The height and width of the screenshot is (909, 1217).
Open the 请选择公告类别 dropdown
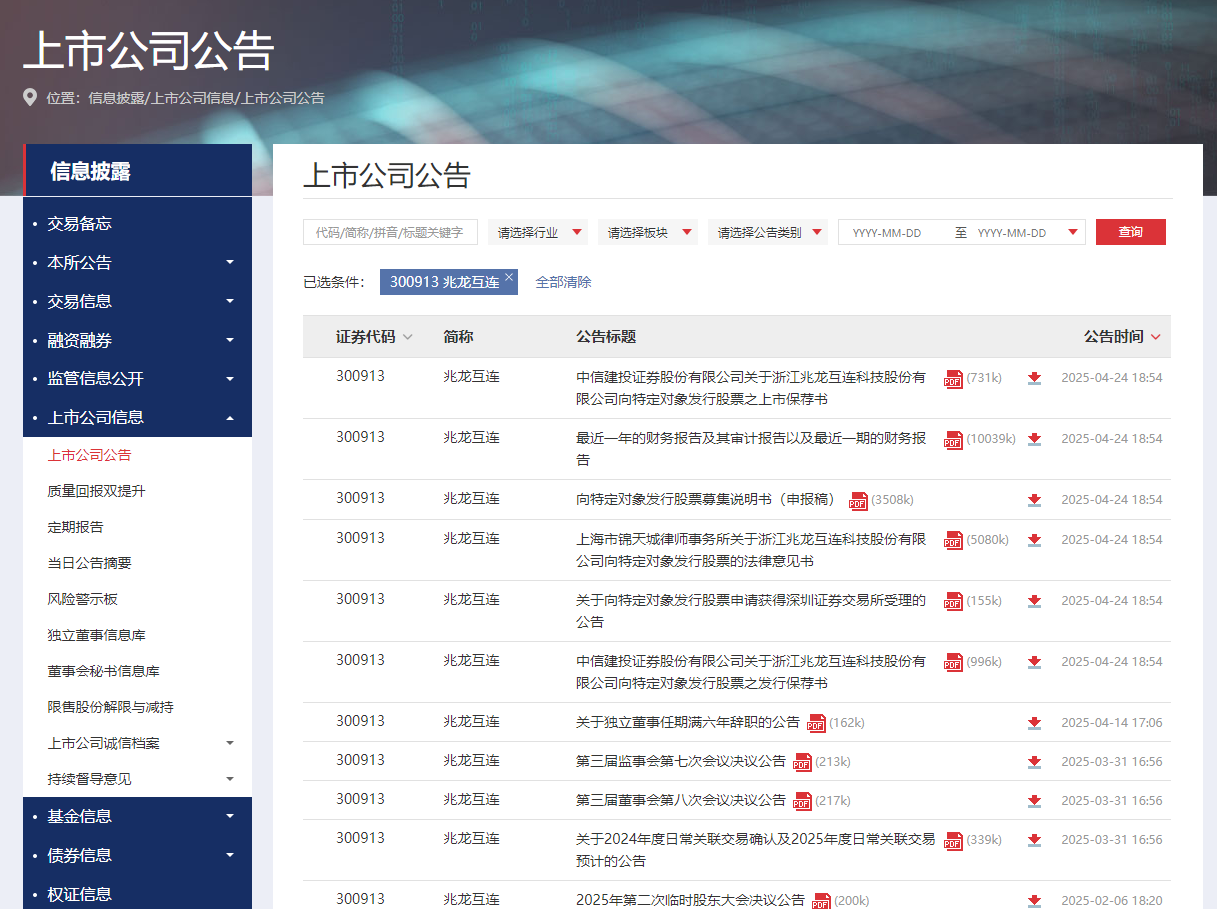(x=768, y=232)
